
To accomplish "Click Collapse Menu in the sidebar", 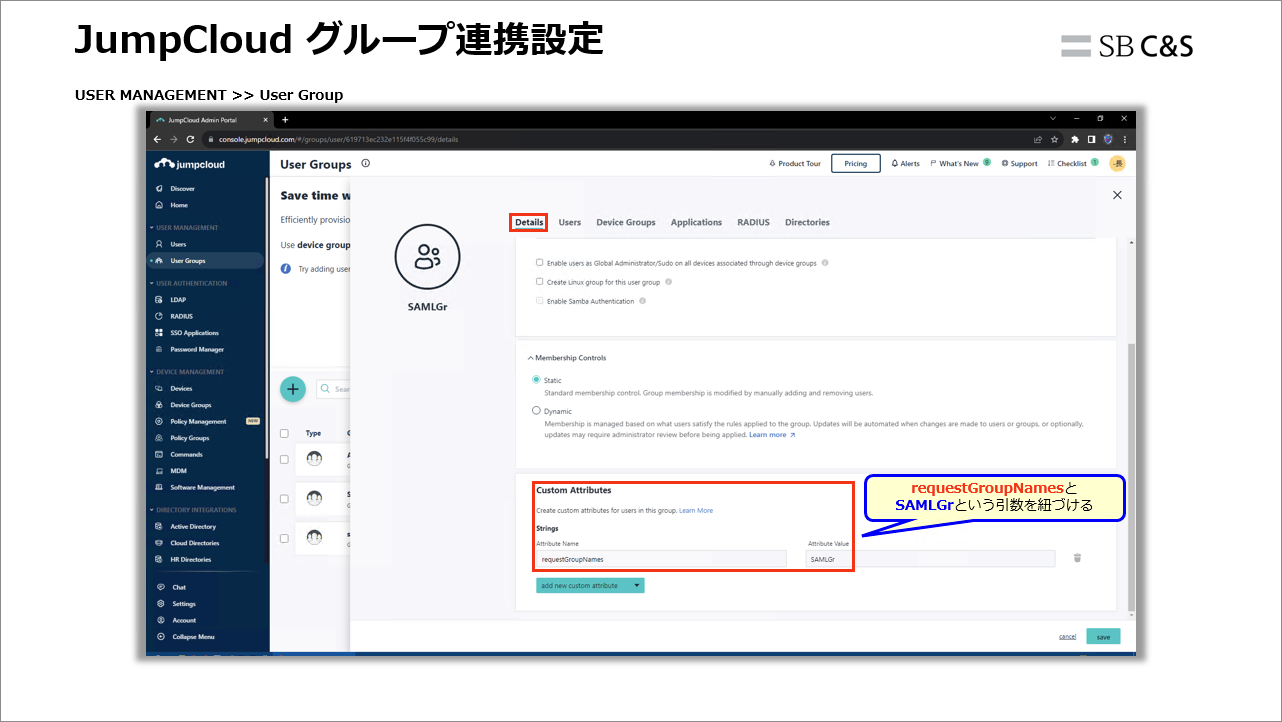I will pyautogui.click(x=193, y=637).
